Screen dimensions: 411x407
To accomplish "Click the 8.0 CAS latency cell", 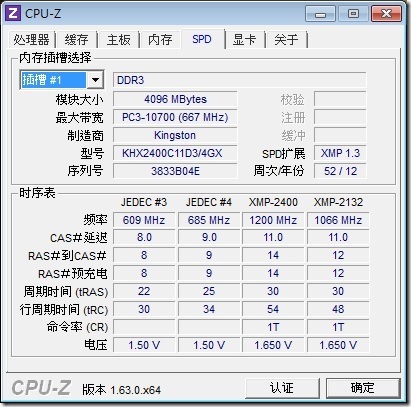I will point(144,238).
